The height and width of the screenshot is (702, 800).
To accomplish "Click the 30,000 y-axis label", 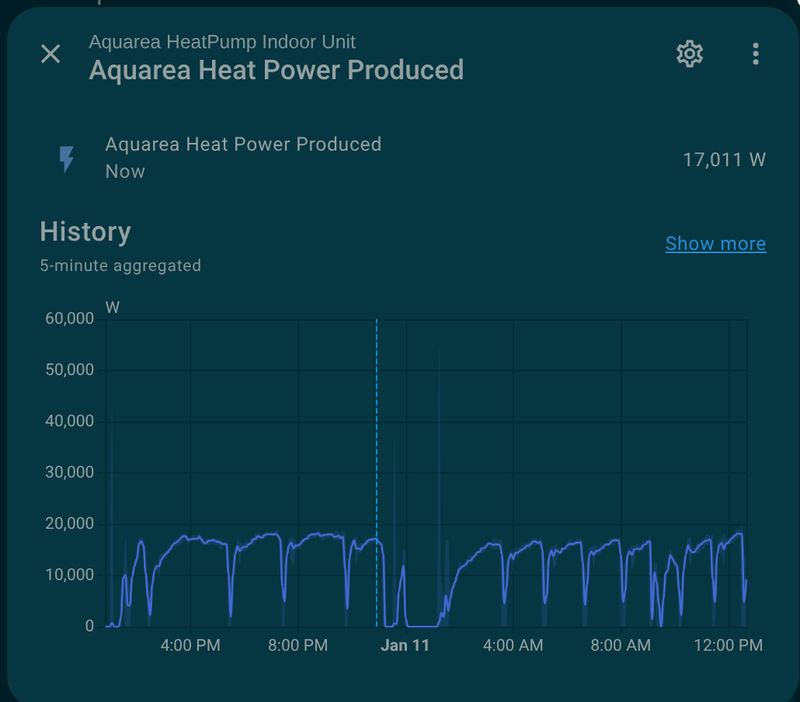I will pos(69,472).
